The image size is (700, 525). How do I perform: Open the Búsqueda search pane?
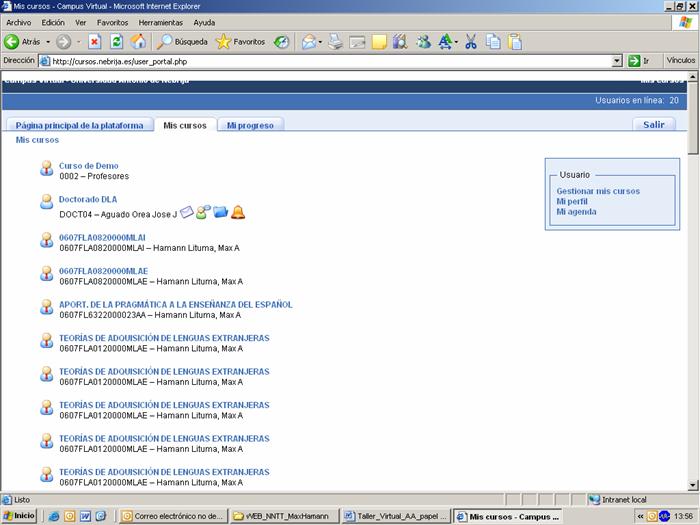tap(182, 42)
